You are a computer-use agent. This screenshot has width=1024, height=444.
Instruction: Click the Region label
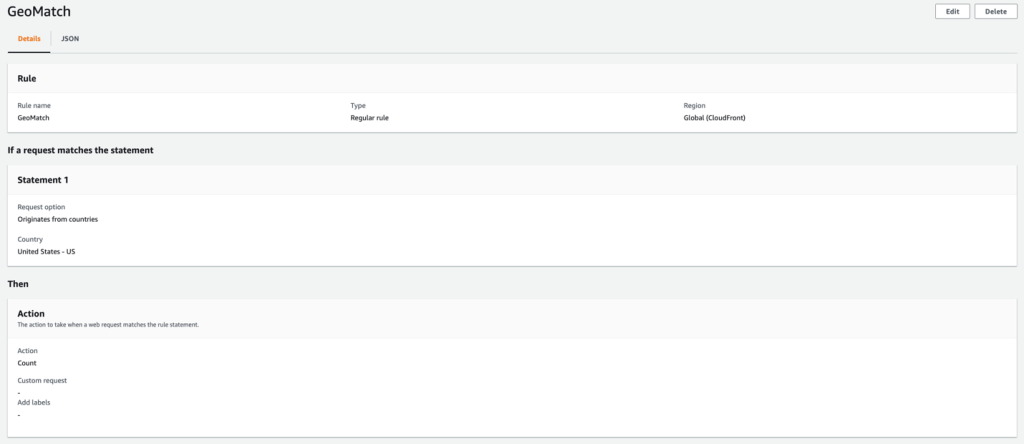[694, 105]
